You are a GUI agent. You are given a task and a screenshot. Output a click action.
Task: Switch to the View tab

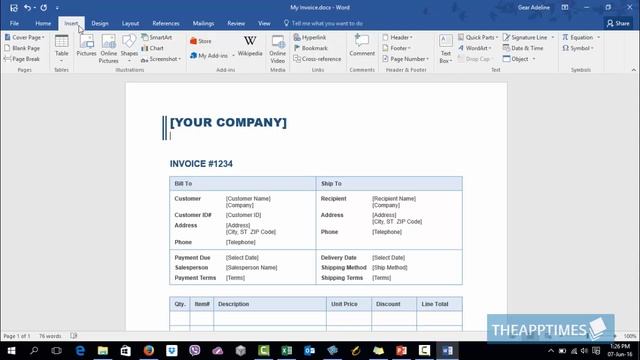(x=264, y=23)
